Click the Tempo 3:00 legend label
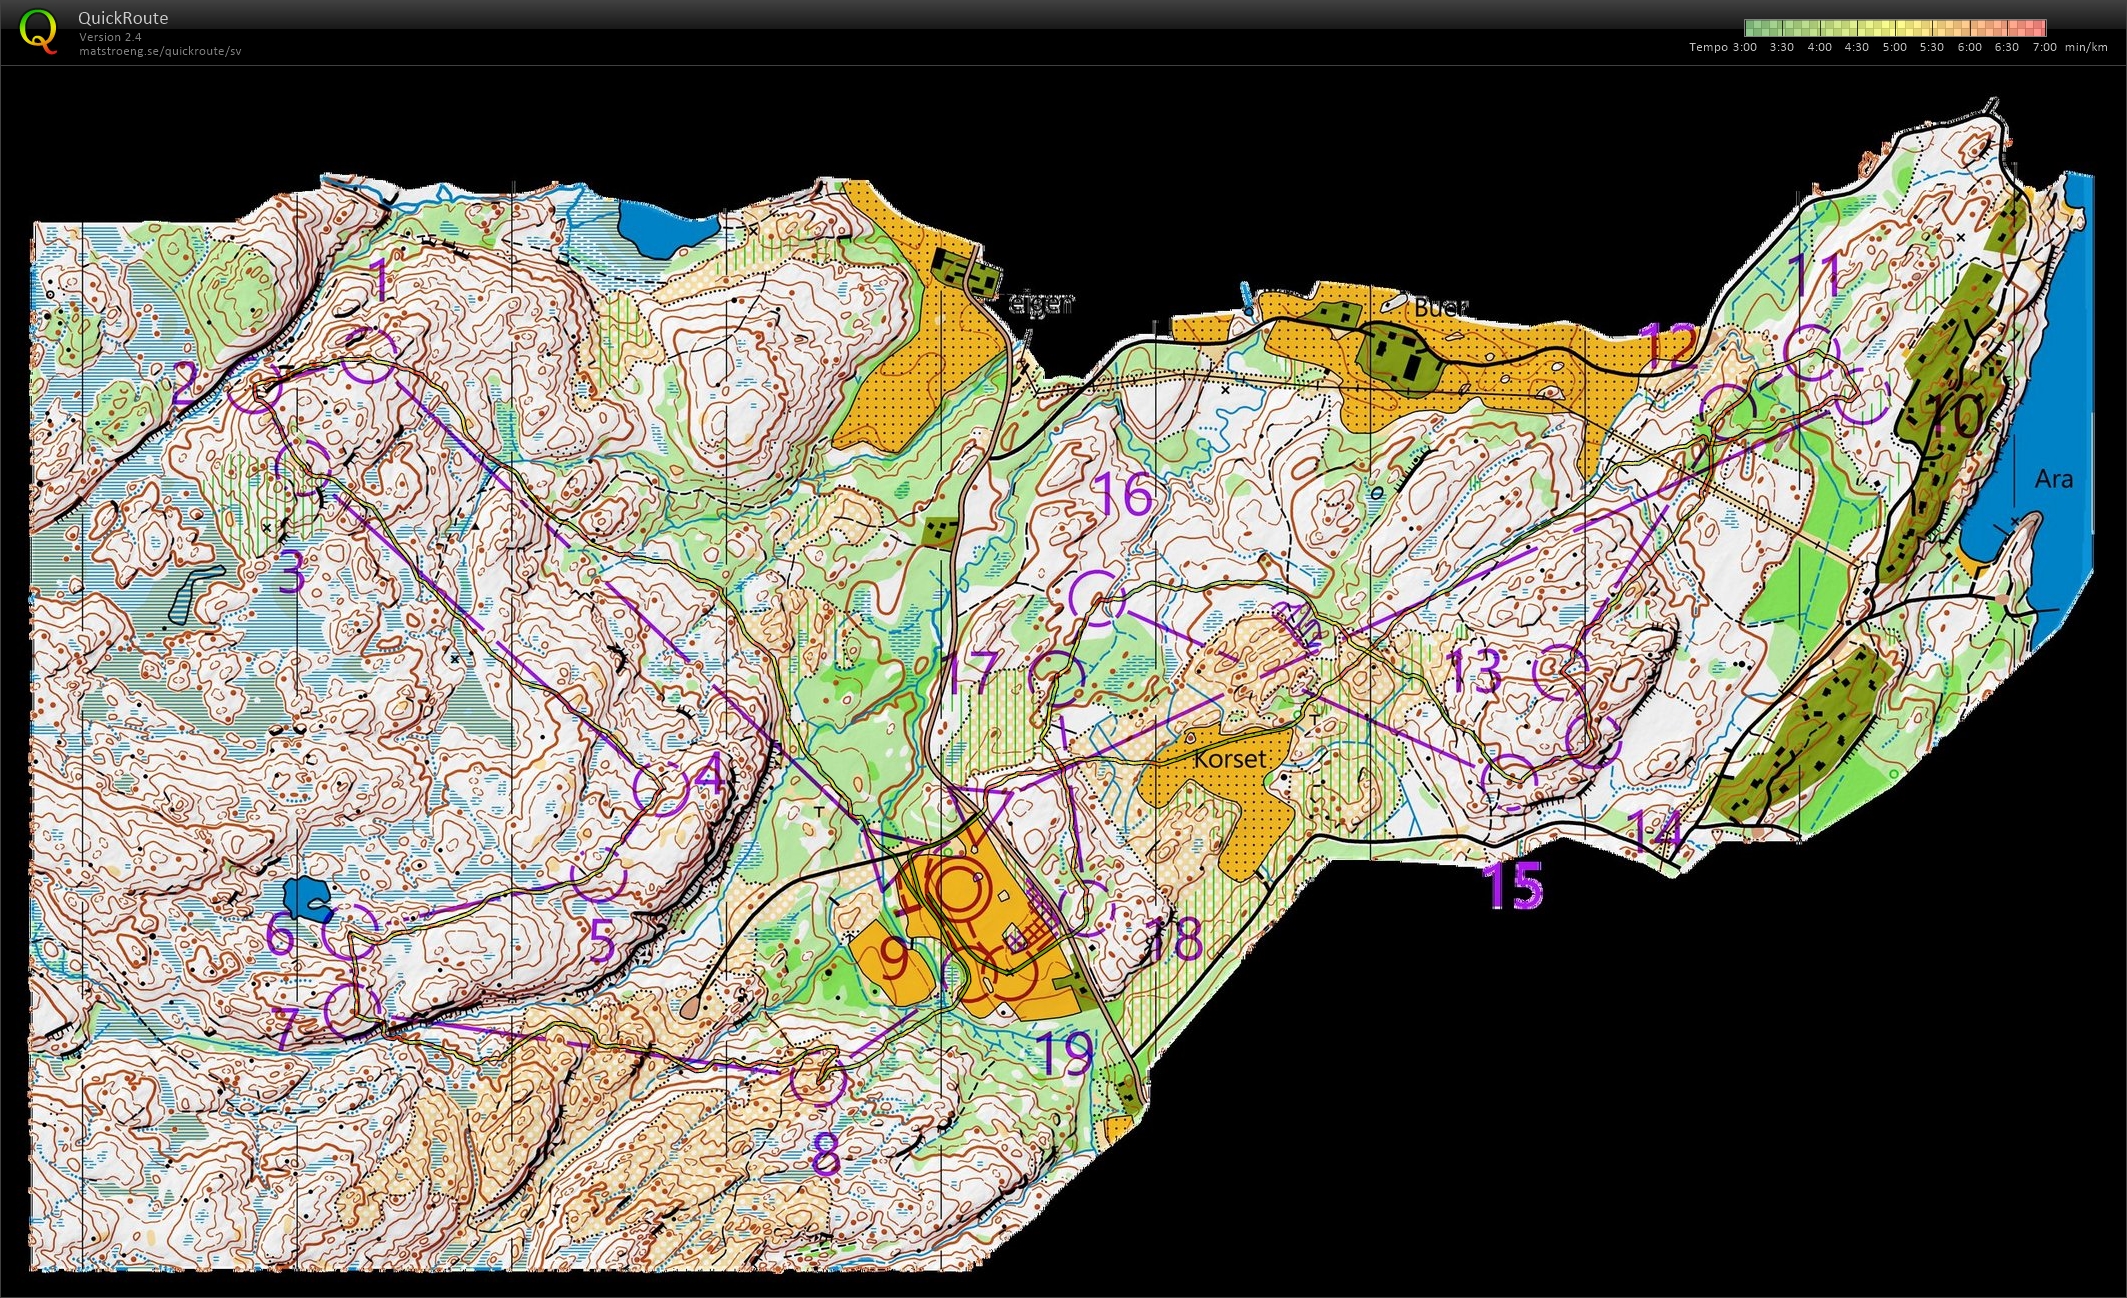The image size is (2127, 1298). [1722, 47]
